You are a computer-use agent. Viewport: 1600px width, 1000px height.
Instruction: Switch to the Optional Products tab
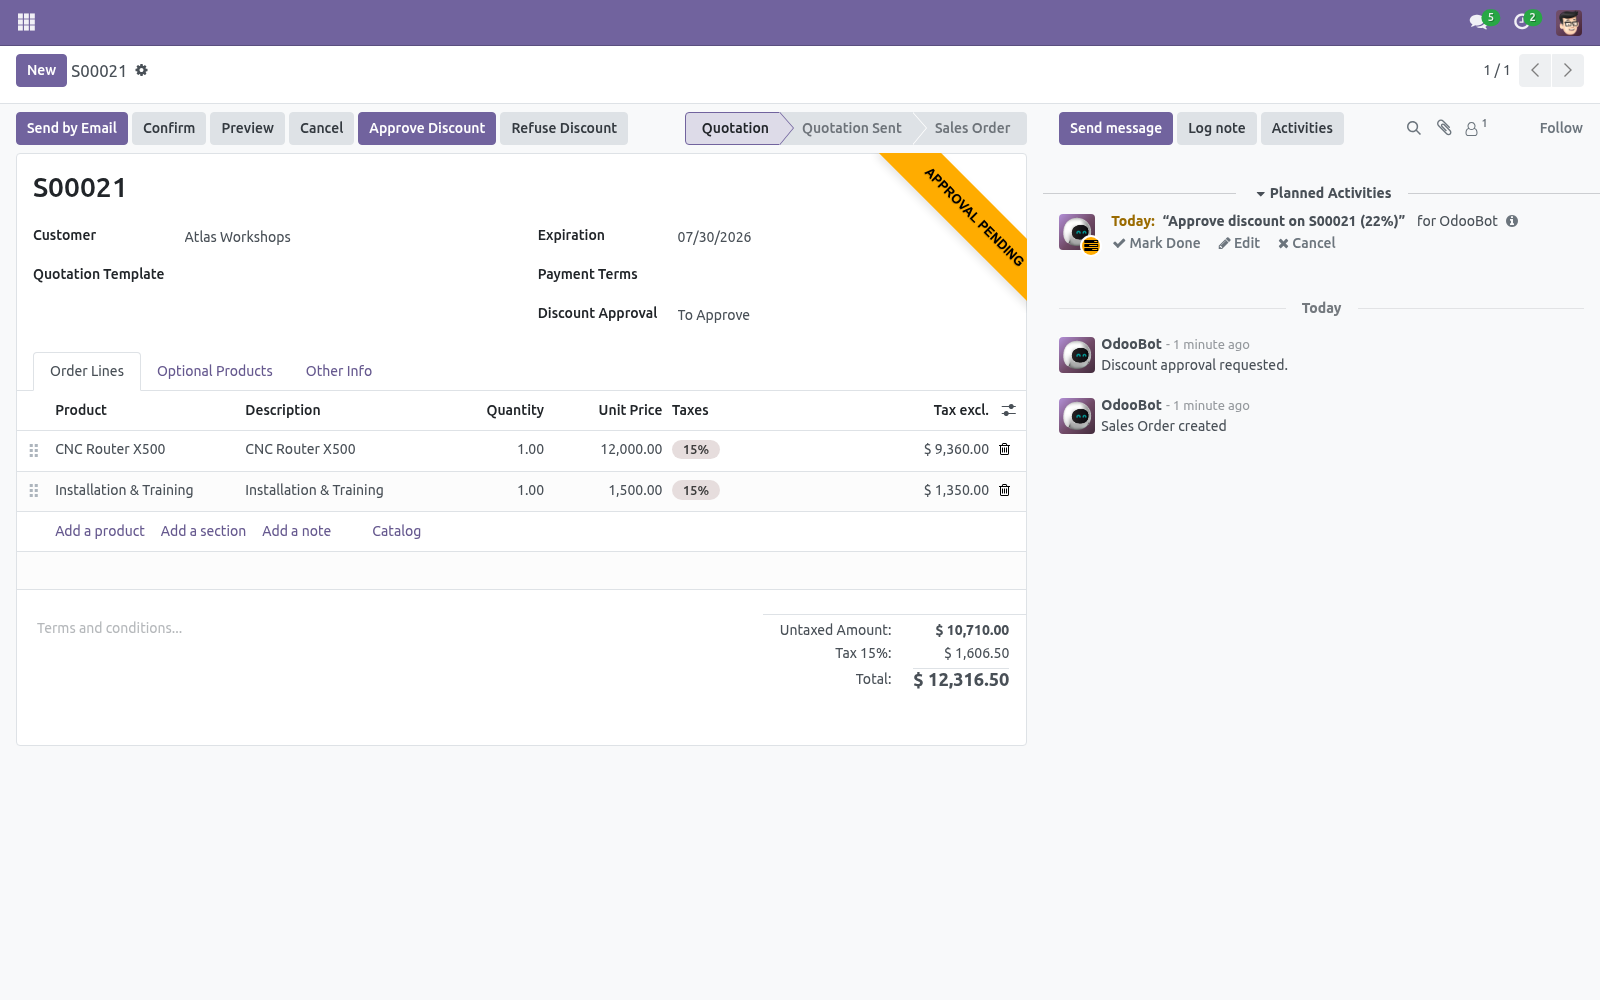tap(215, 371)
